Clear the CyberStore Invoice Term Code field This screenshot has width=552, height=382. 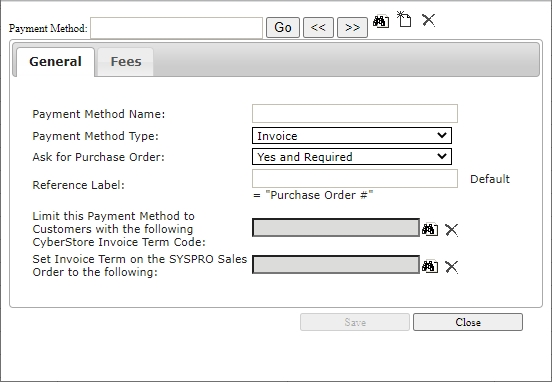point(451,230)
